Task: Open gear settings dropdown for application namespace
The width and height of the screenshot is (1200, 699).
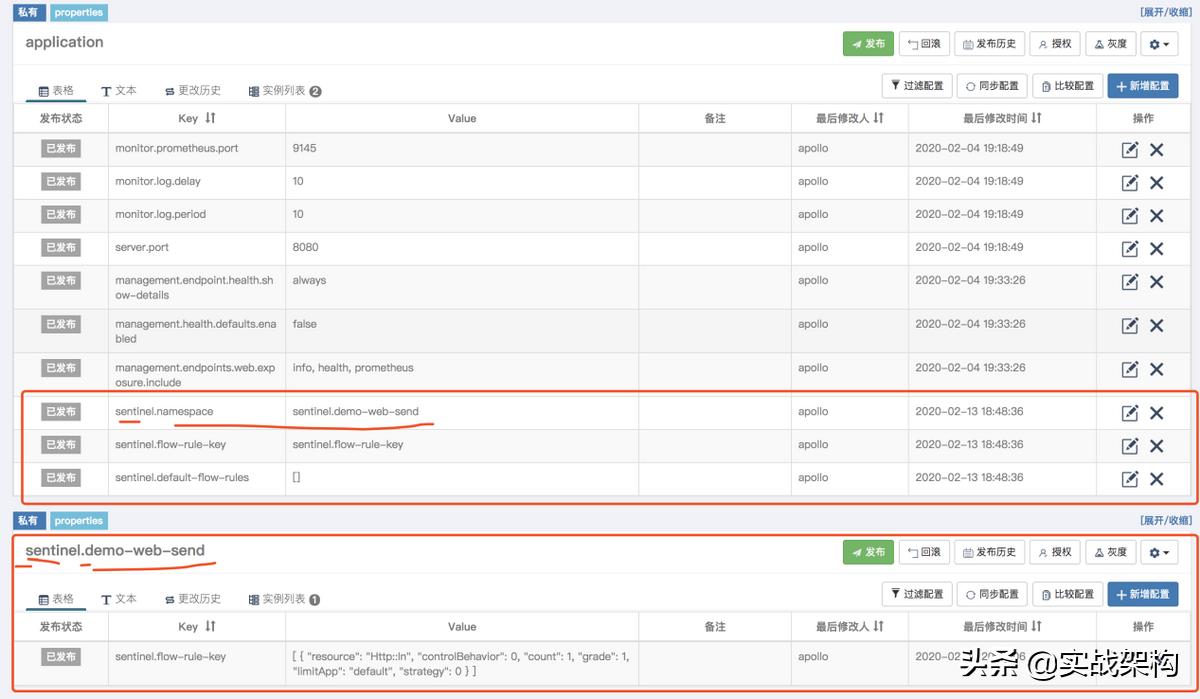Action: pyautogui.click(x=1159, y=44)
